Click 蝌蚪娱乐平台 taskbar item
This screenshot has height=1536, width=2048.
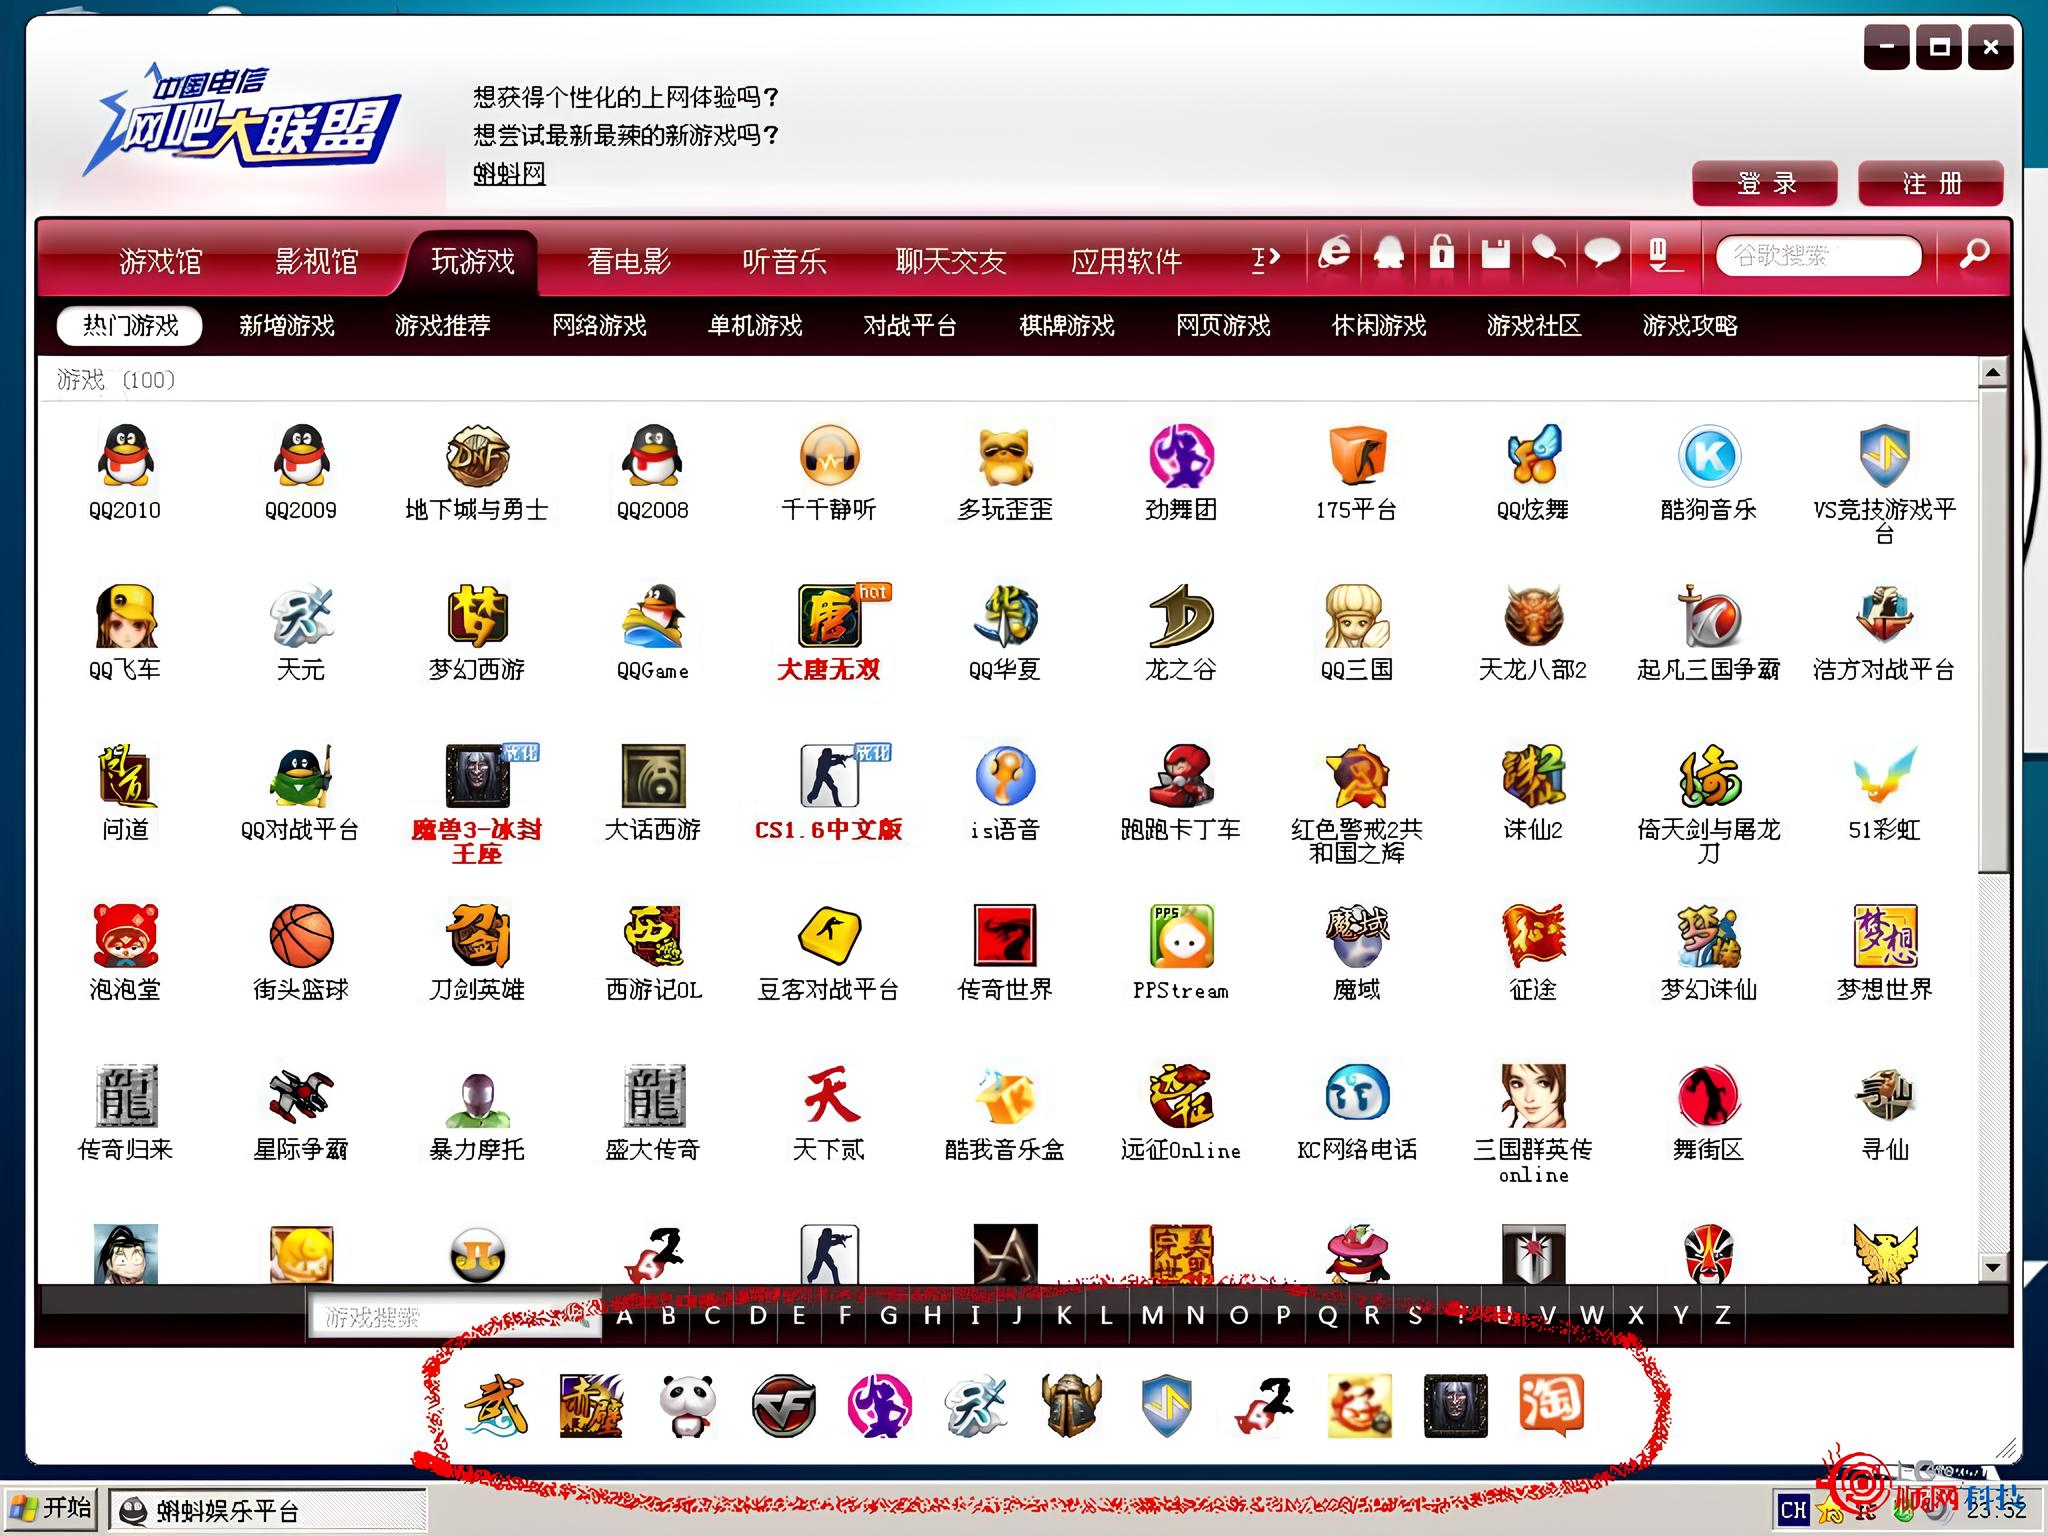(x=267, y=1510)
